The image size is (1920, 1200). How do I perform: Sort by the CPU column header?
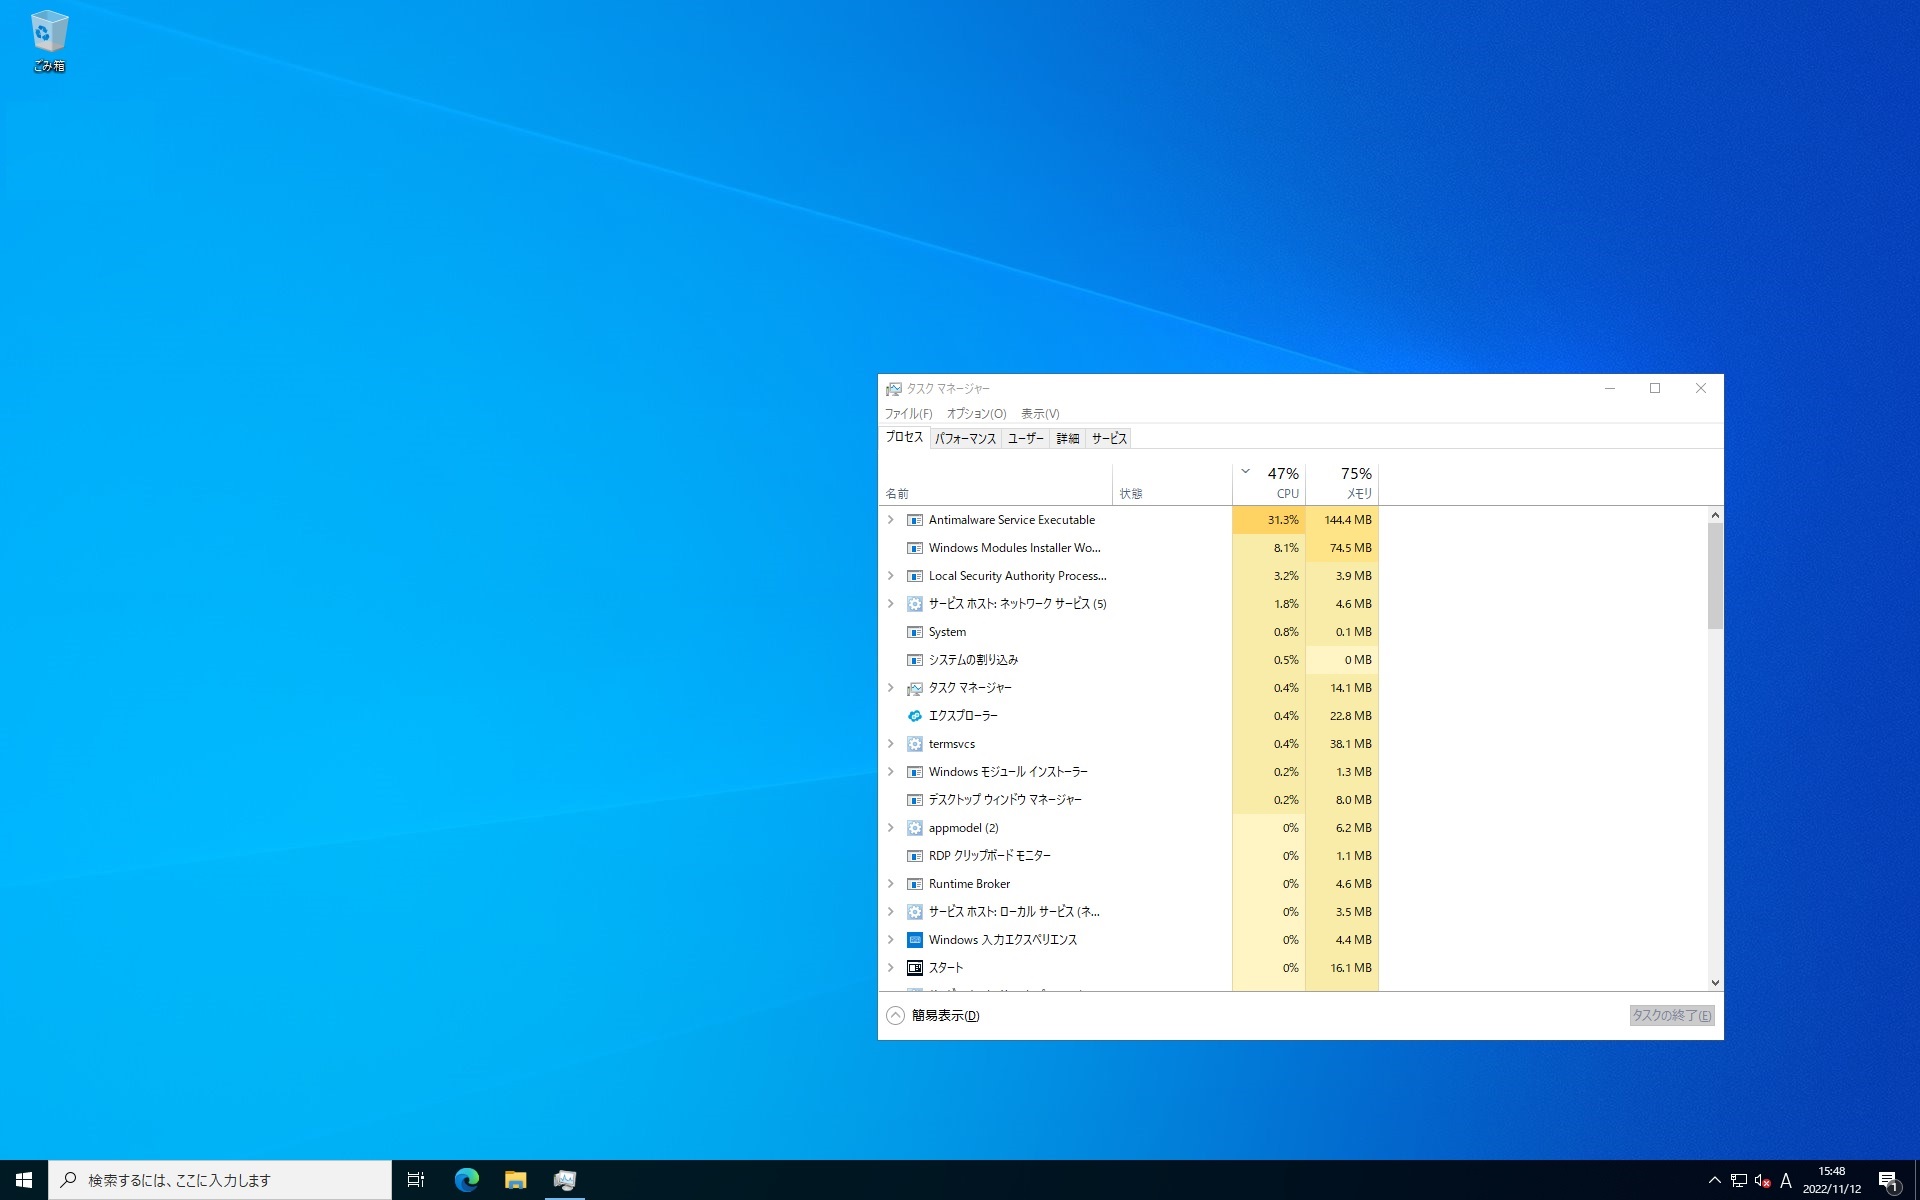[1269, 483]
